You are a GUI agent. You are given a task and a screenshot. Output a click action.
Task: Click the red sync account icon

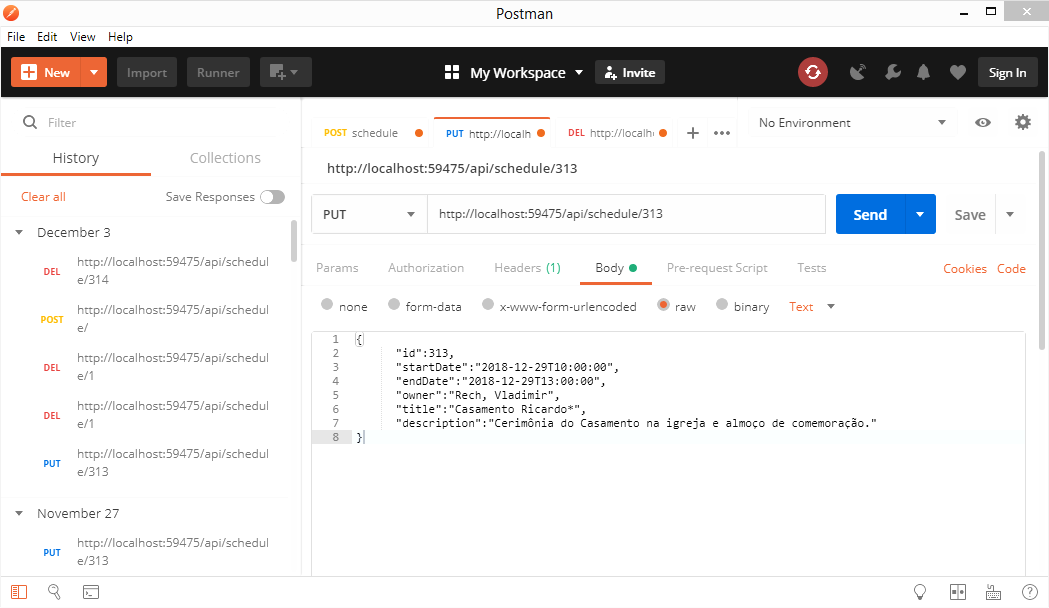(x=812, y=71)
